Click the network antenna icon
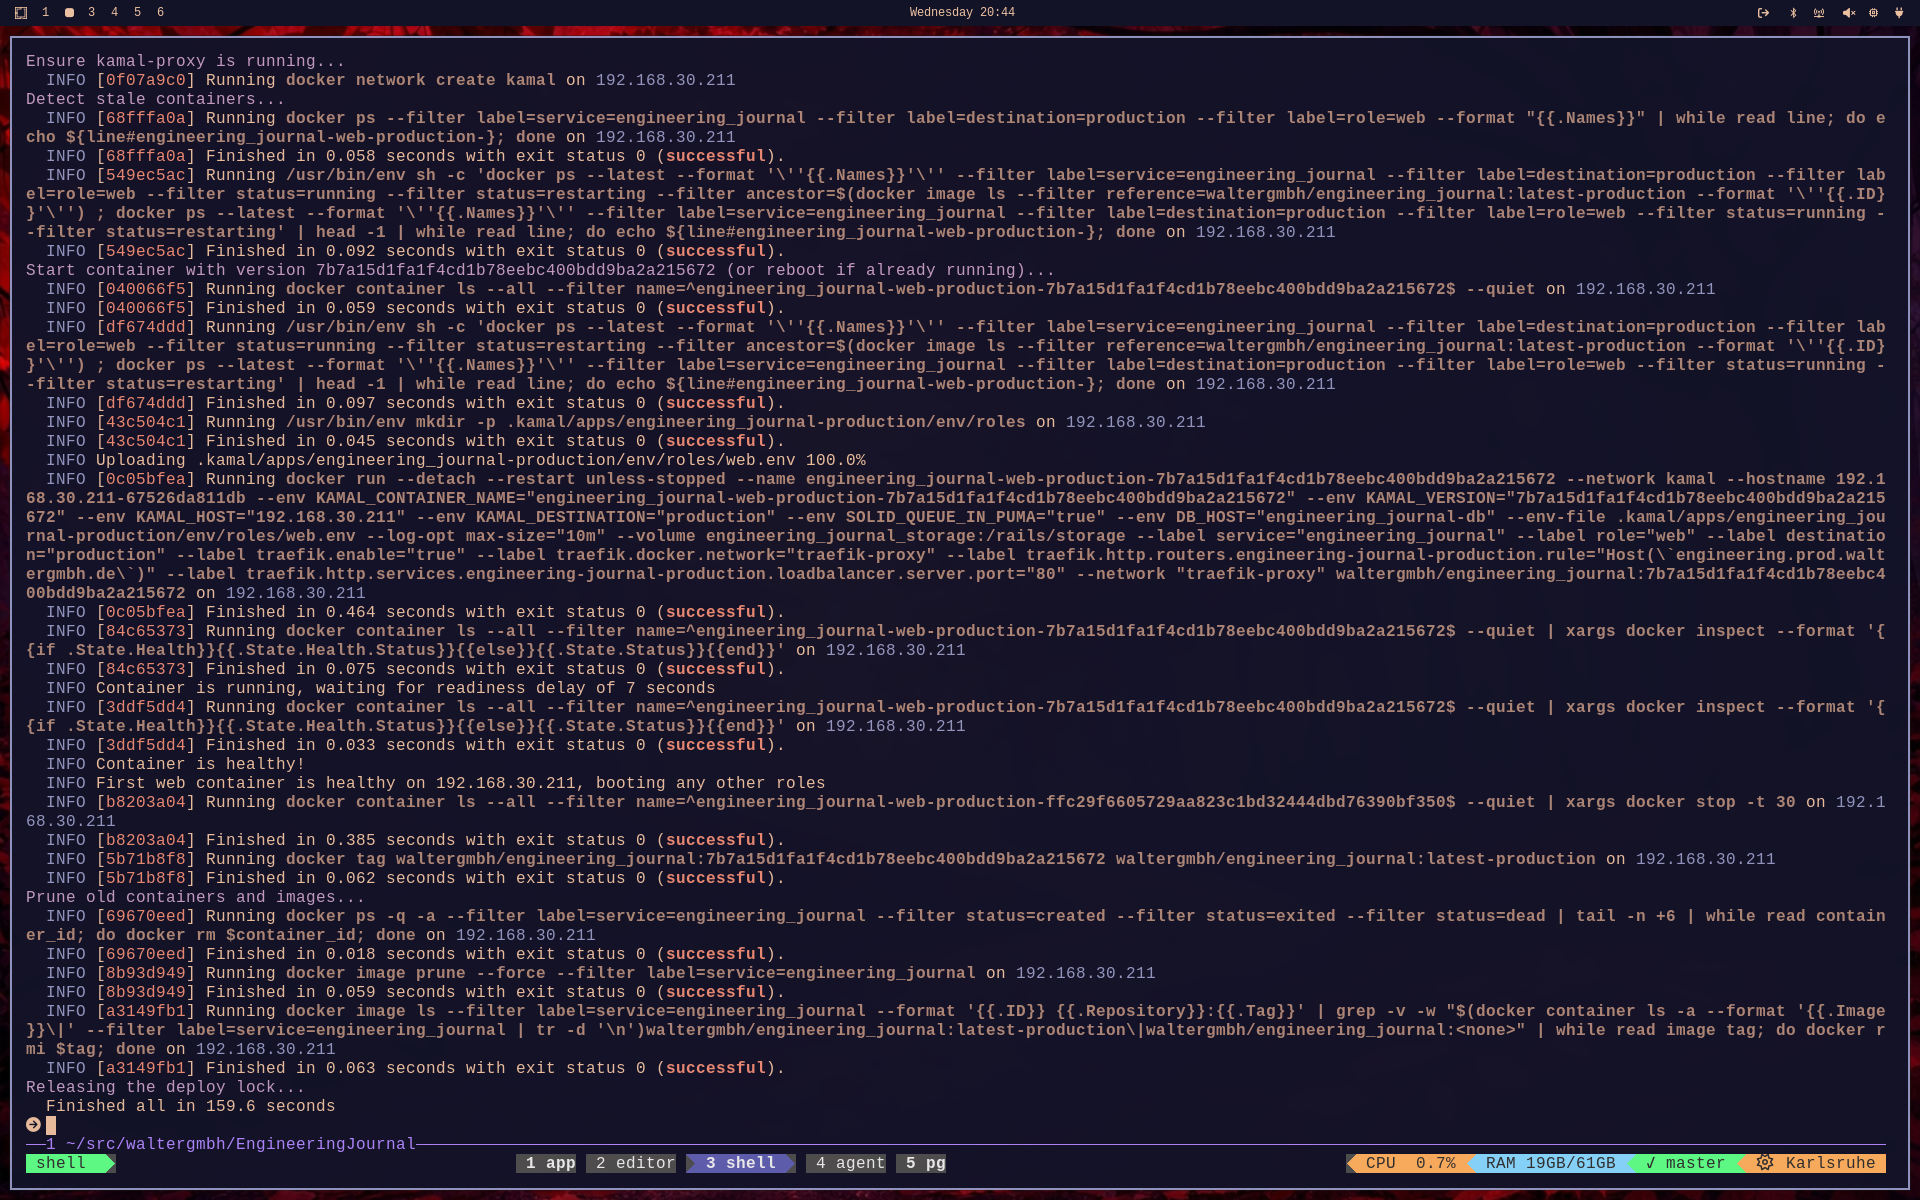This screenshot has width=1920, height=1200. coord(1819,13)
